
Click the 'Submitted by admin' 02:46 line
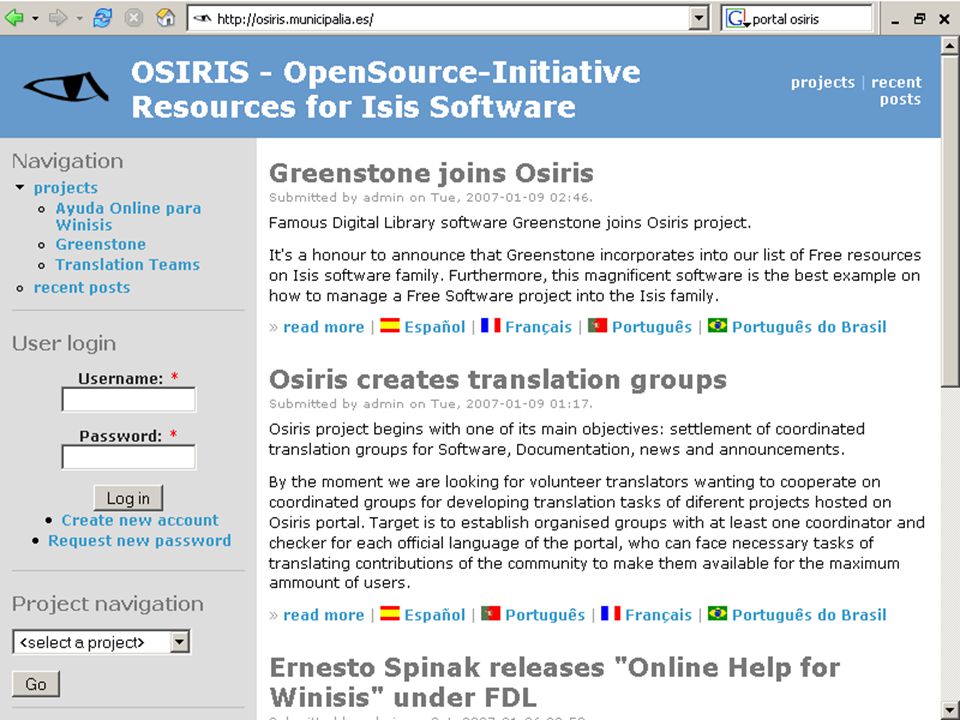point(430,197)
